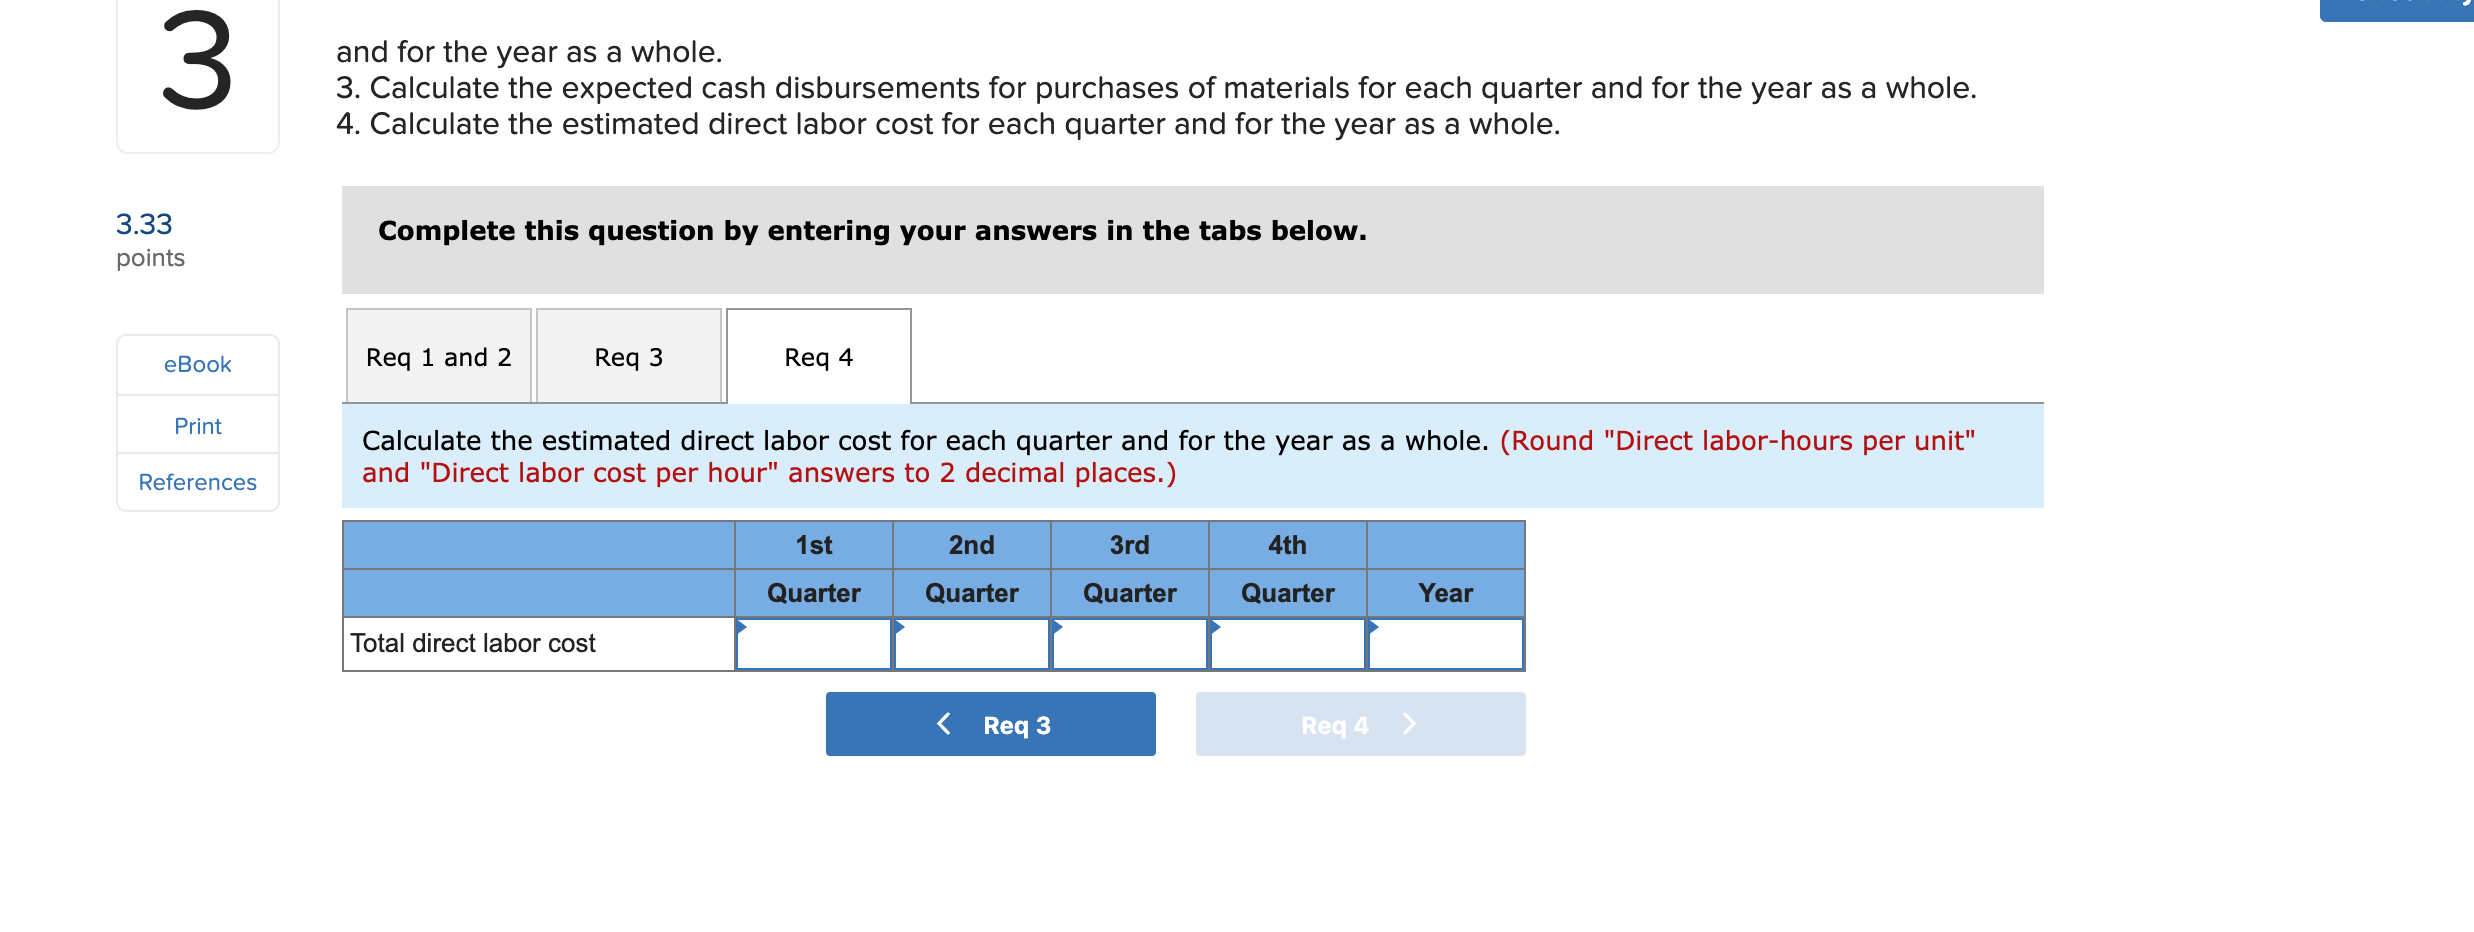2474x932 pixels.
Task: Click the blue flag marker in 2nd Quarter cell
Action: 899,628
